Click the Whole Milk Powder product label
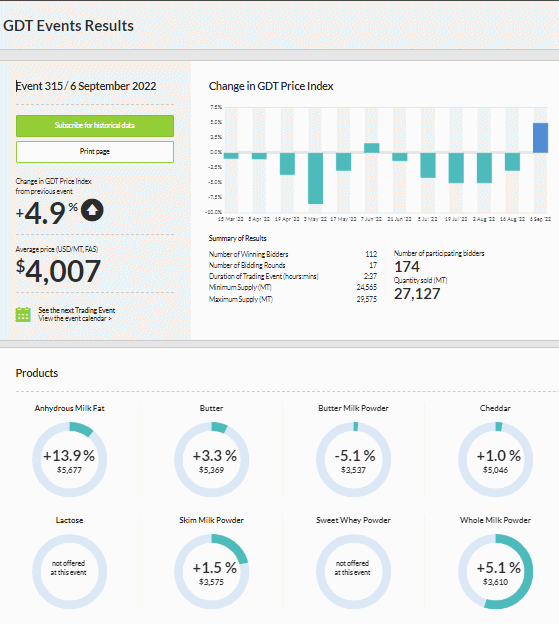The width and height of the screenshot is (559, 624). coord(495,520)
